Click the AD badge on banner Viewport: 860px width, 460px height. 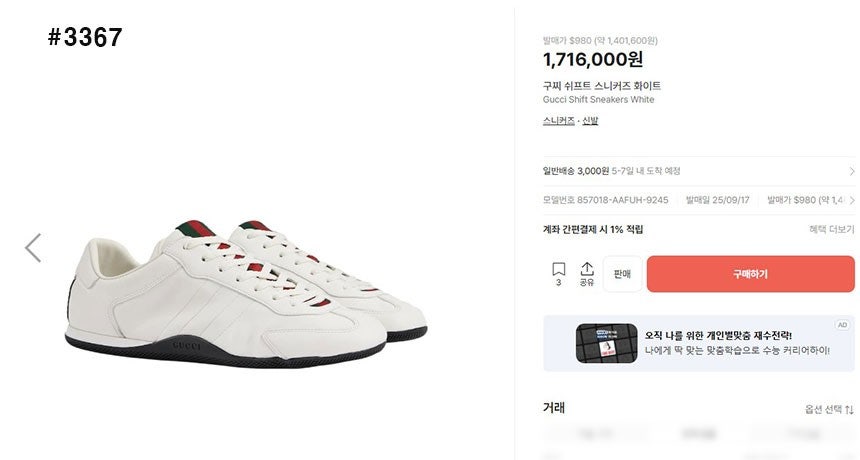click(842, 325)
